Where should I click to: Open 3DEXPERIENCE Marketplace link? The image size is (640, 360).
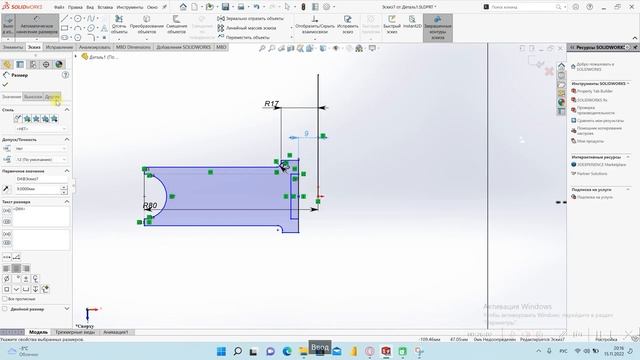click(x=601, y=164)
